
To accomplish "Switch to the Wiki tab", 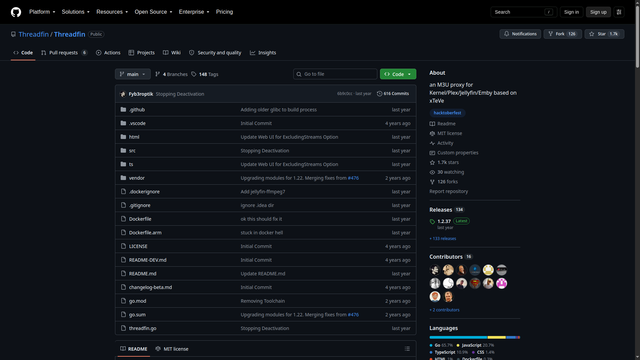I will (x=172, y=53).
